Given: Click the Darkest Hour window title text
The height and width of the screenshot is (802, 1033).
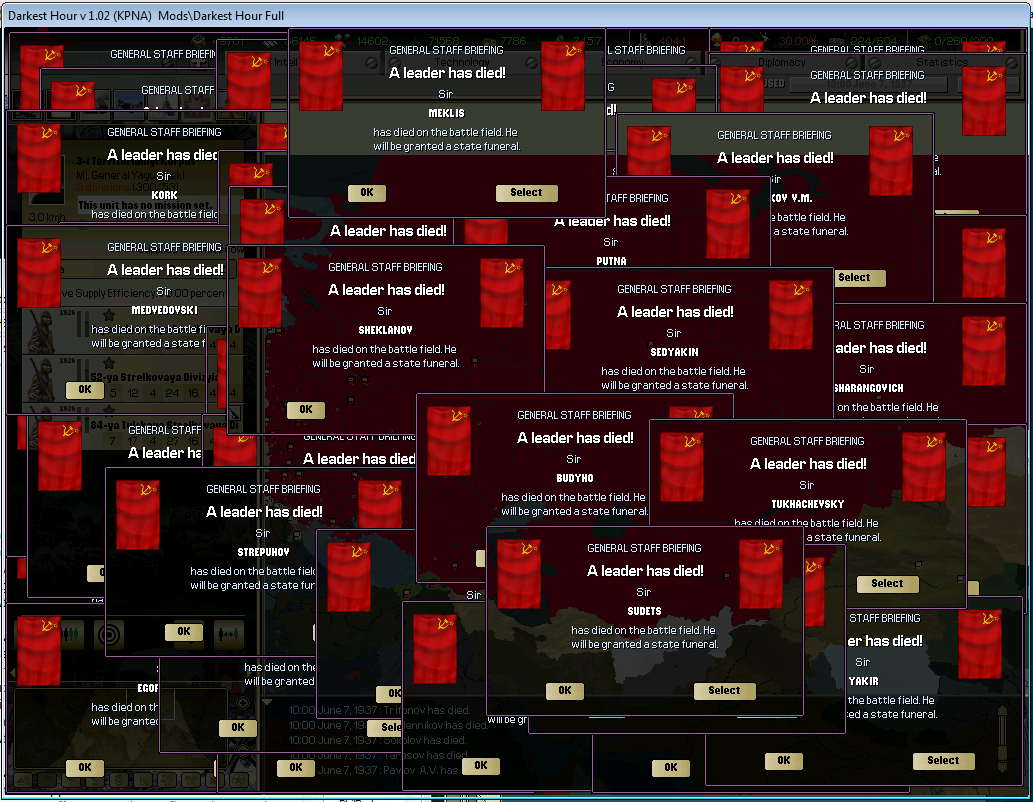Looking at the screenshot, I should [146, 15].
